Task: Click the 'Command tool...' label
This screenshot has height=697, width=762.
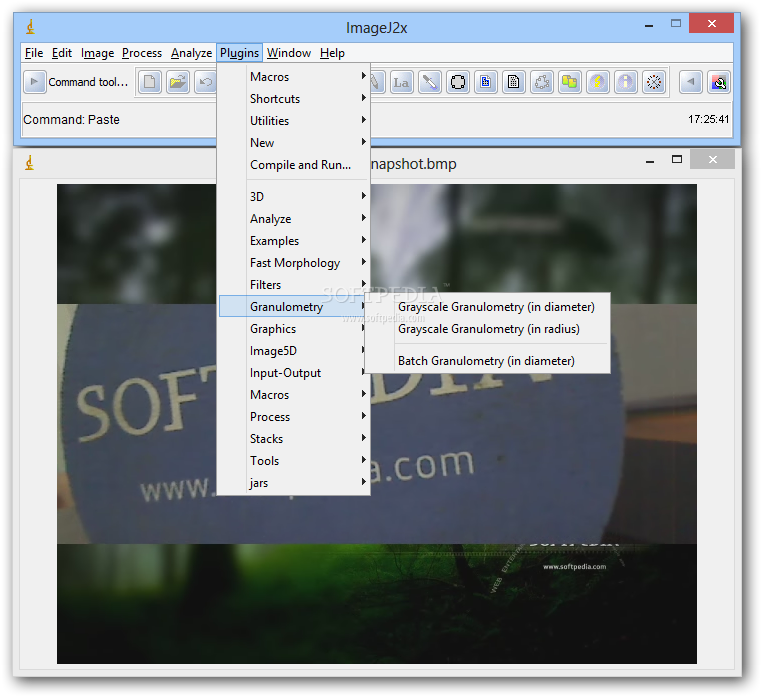Action: 88,82
